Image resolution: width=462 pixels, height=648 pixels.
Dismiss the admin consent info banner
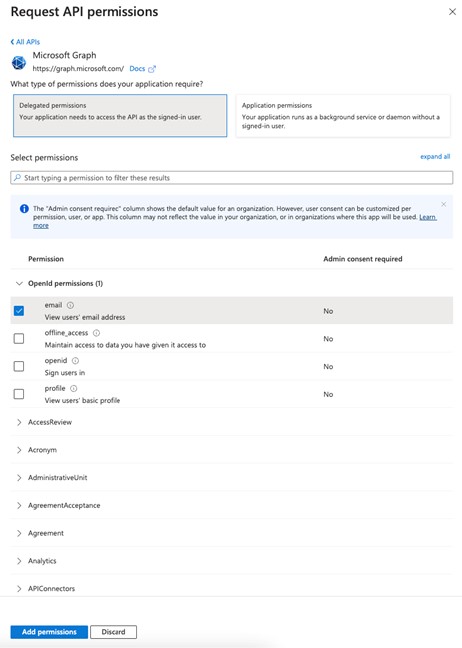click(x=443, y=204)
